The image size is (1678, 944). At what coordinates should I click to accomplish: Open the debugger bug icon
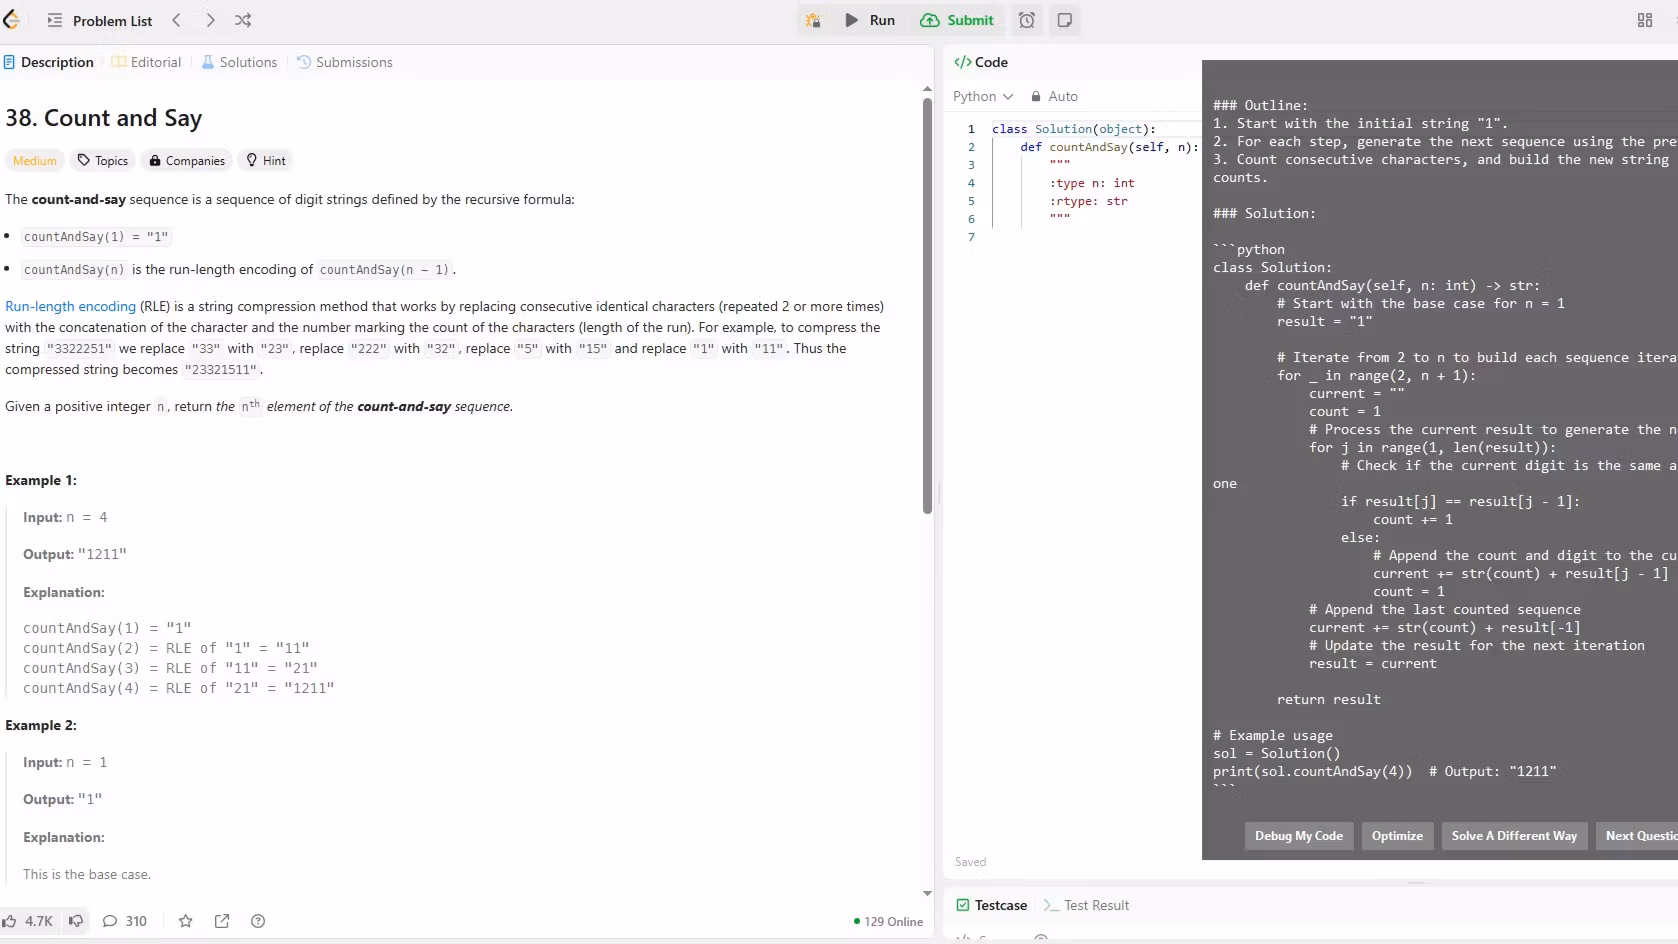click(x=813, y=20)
